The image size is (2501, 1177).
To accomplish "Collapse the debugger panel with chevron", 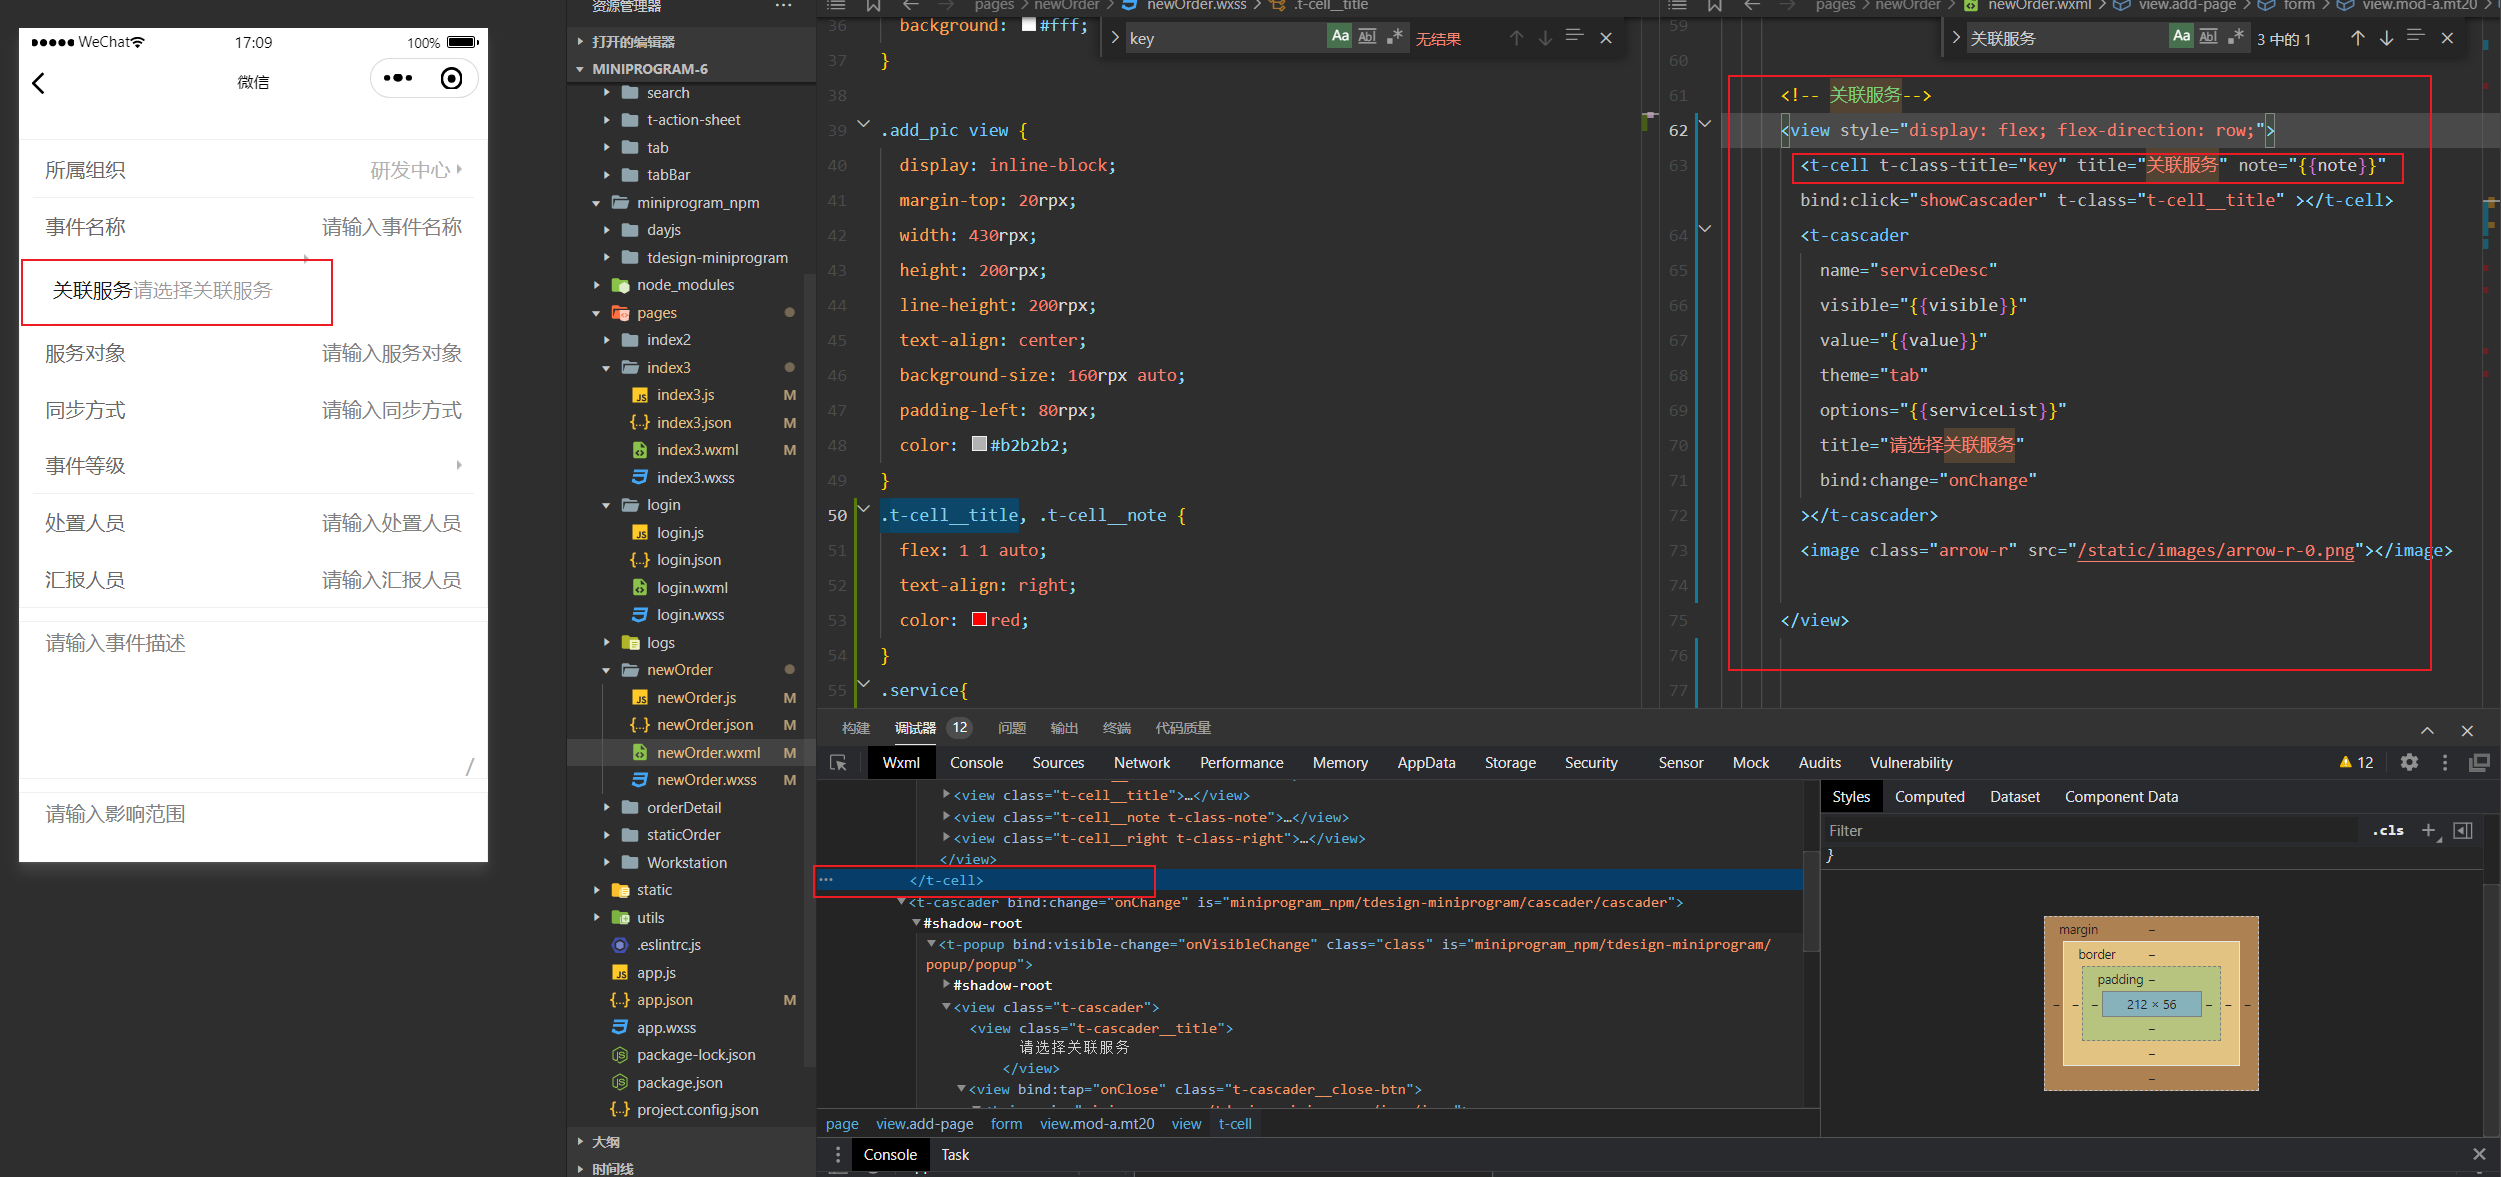I will 2427,730.
